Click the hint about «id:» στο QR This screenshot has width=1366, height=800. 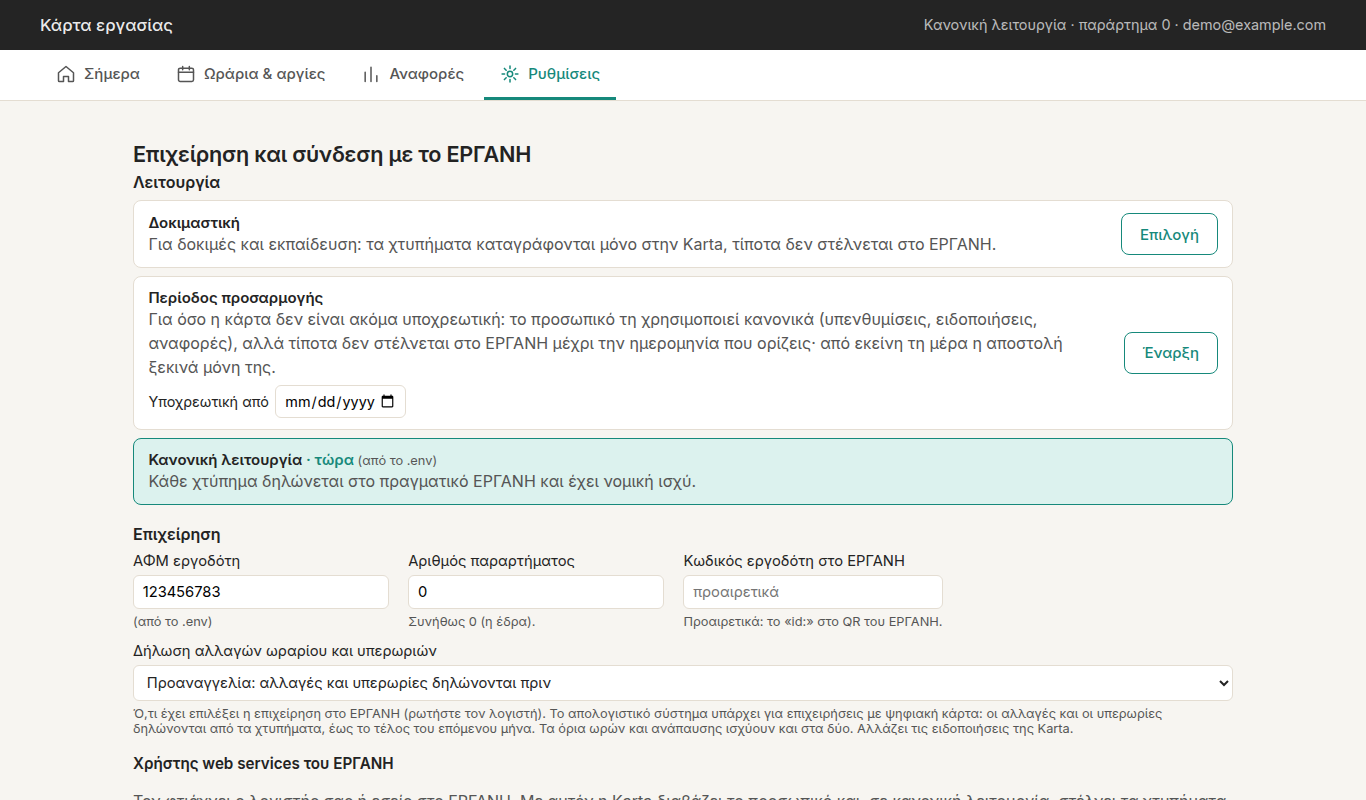[x=813, y=622]
